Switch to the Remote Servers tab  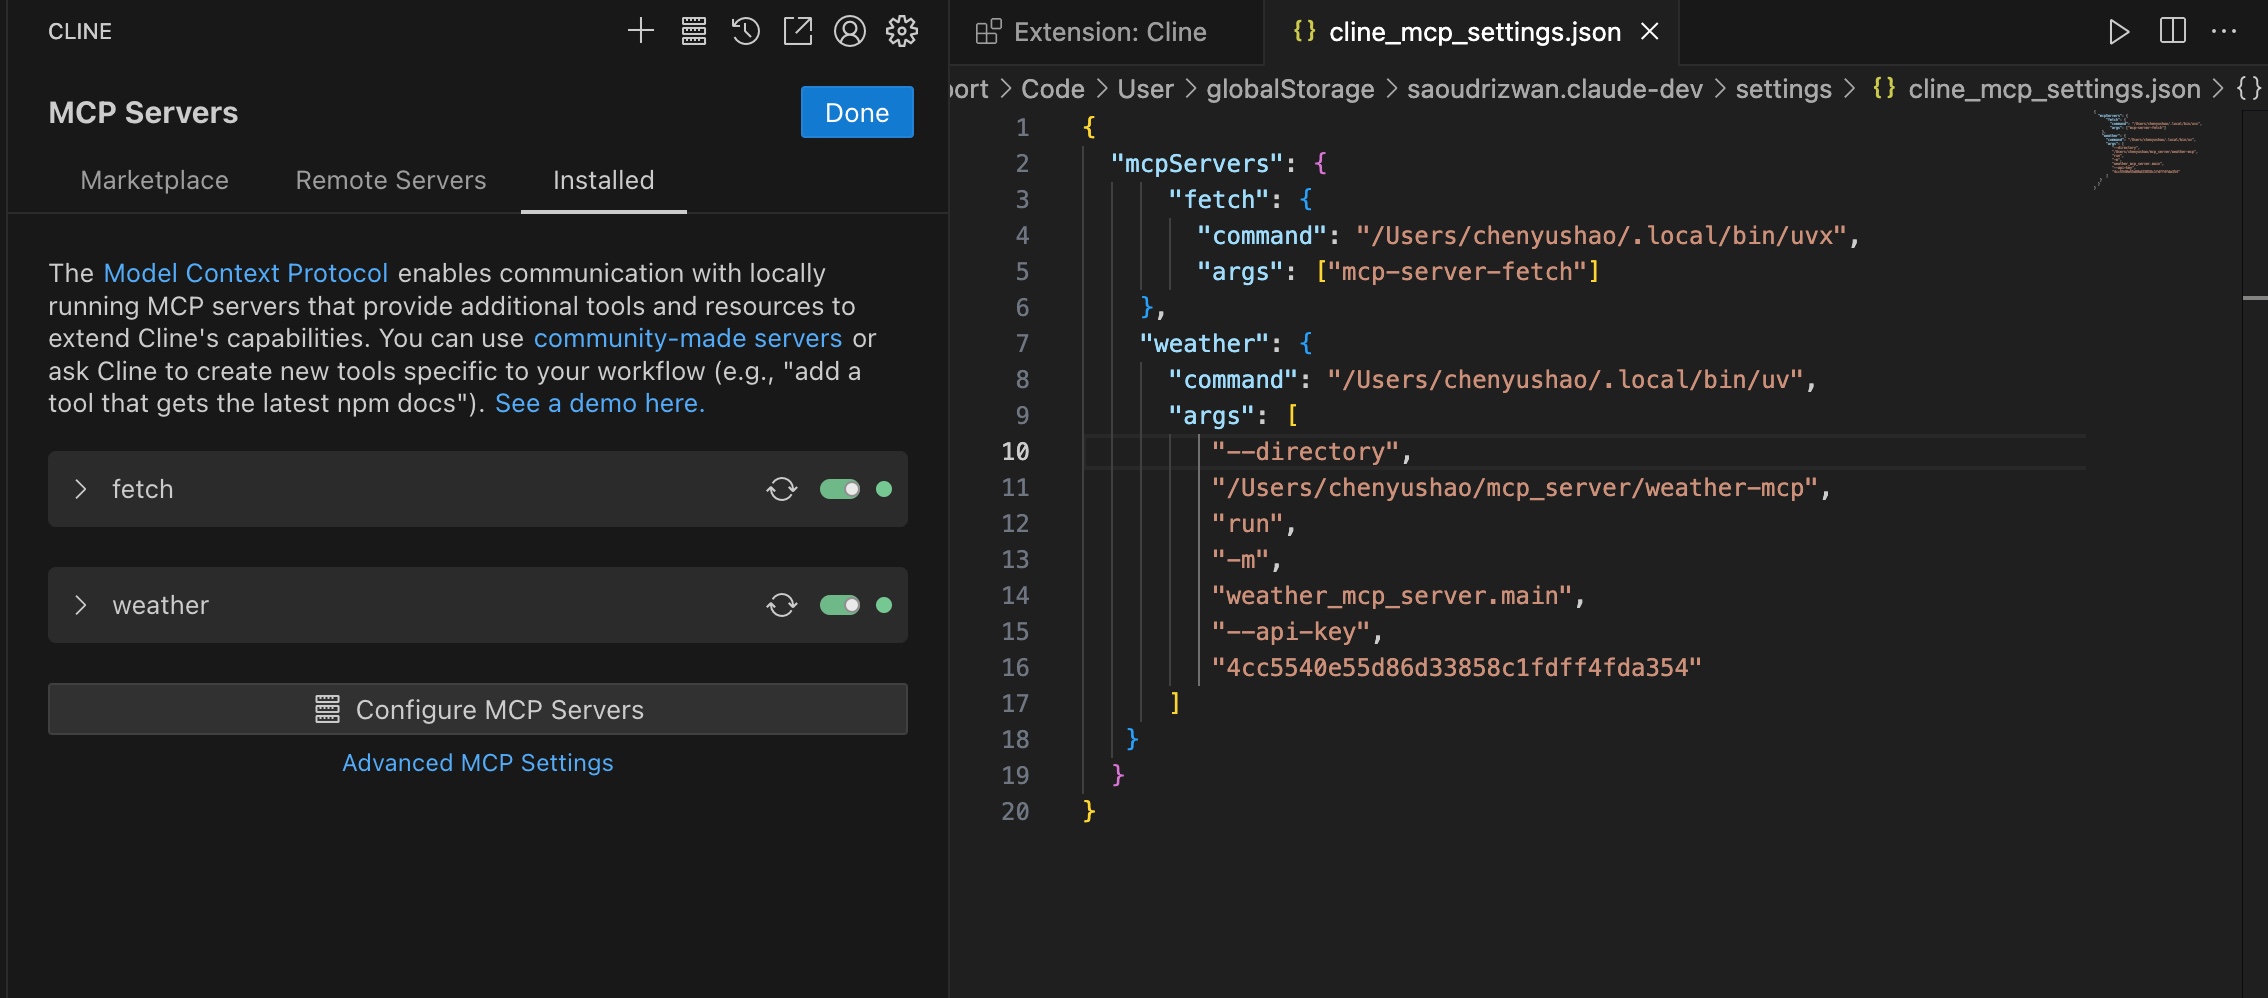[x=391, y=180]
